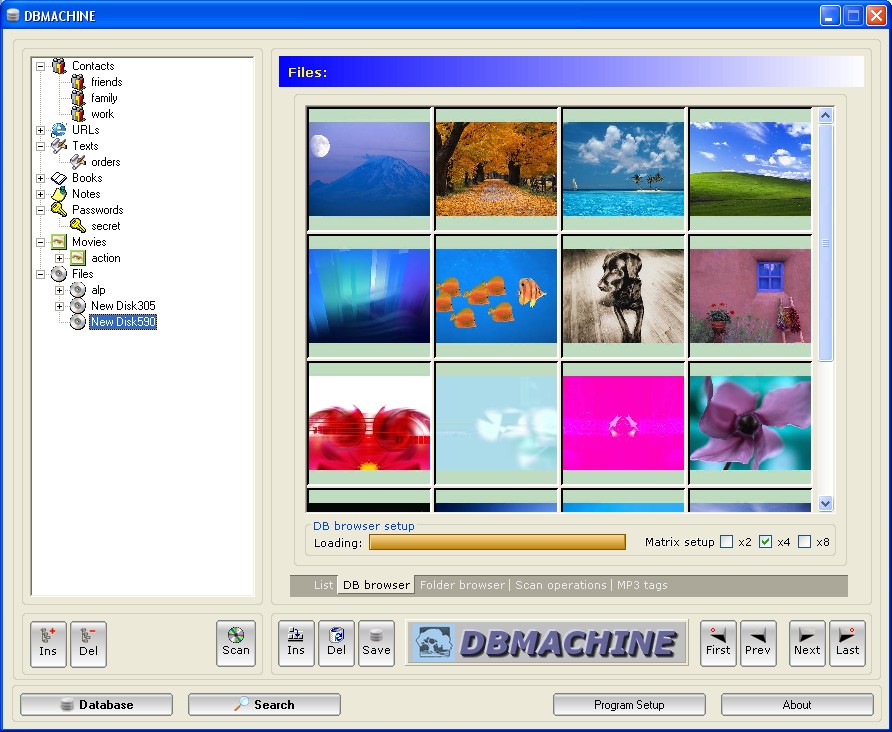The height and width of the screenshot is (732, 892).
Task: Jump to the First record
Action: tap(718, 643)
